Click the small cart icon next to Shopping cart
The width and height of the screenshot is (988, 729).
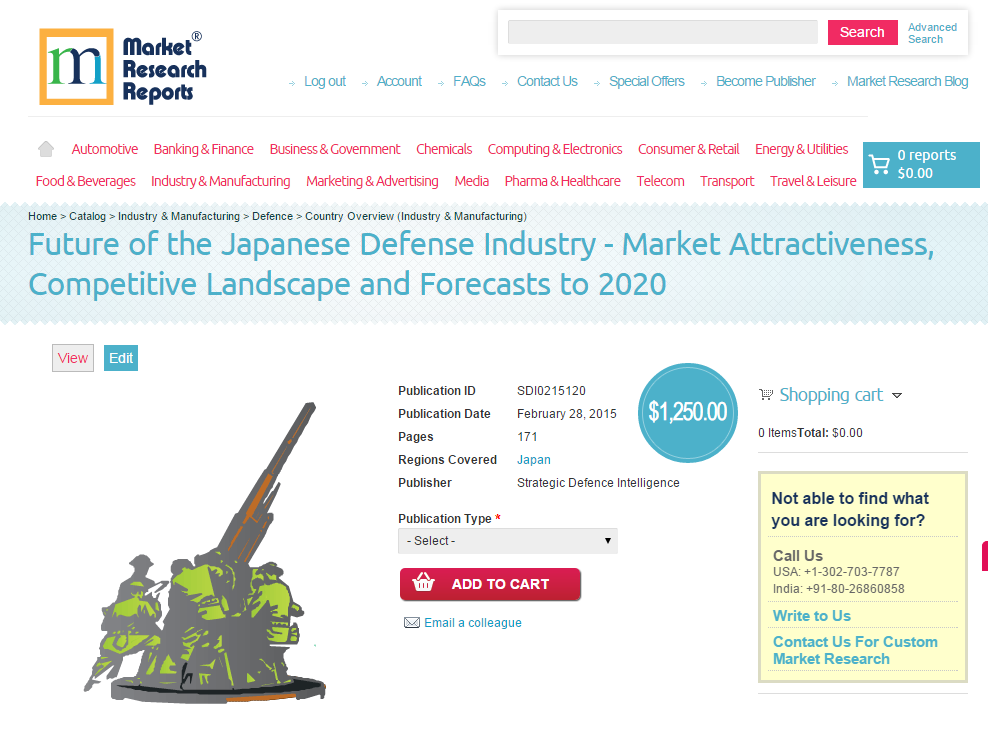pos(765,395)
